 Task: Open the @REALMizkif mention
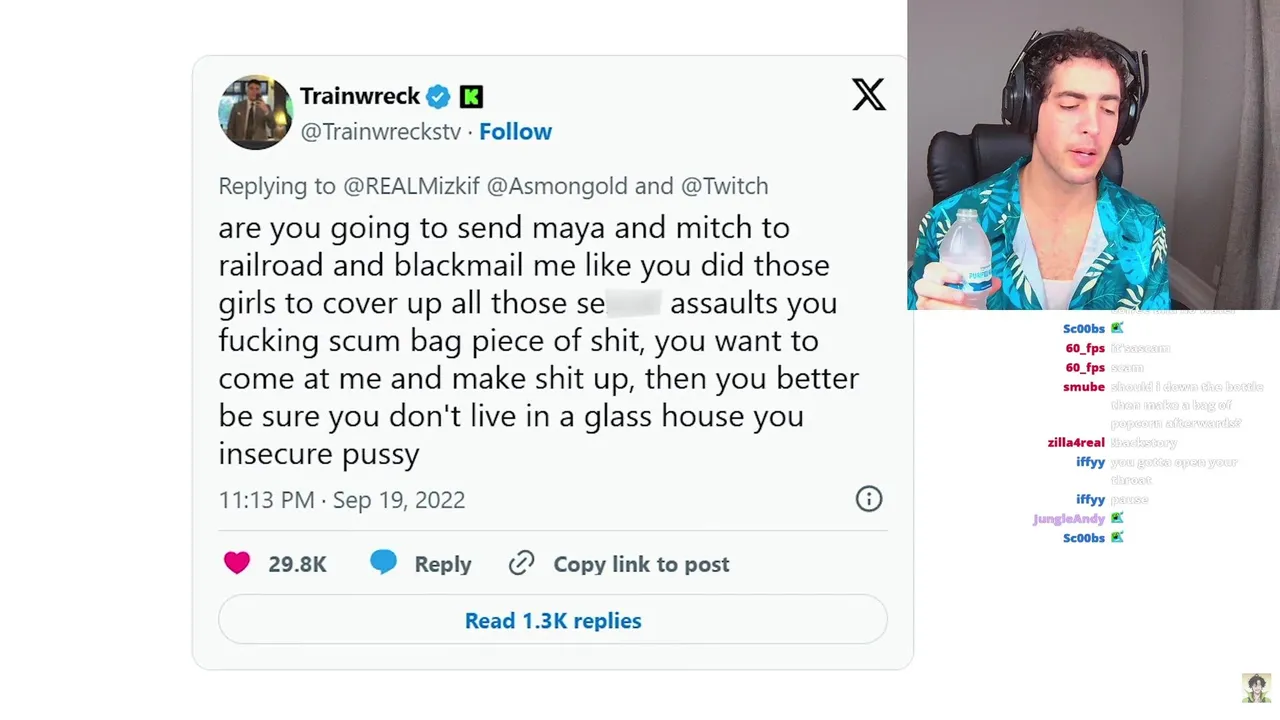[x=411, y=186]
